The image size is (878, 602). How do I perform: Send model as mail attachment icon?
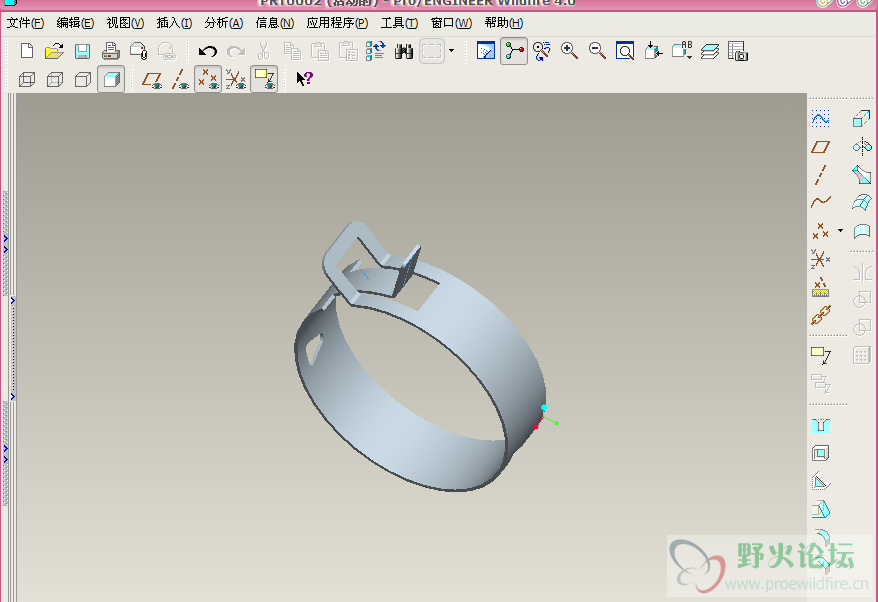(138, 51)
